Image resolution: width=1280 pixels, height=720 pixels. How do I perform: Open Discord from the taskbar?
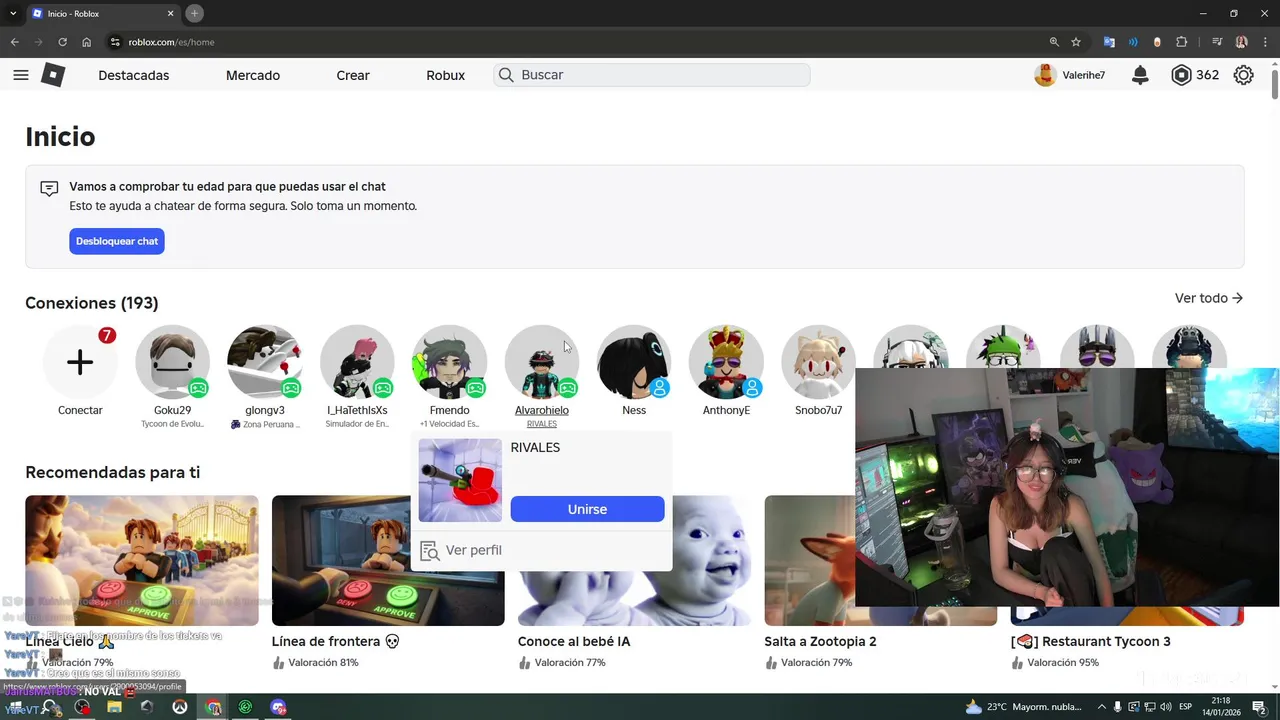[x=278, y=707]
